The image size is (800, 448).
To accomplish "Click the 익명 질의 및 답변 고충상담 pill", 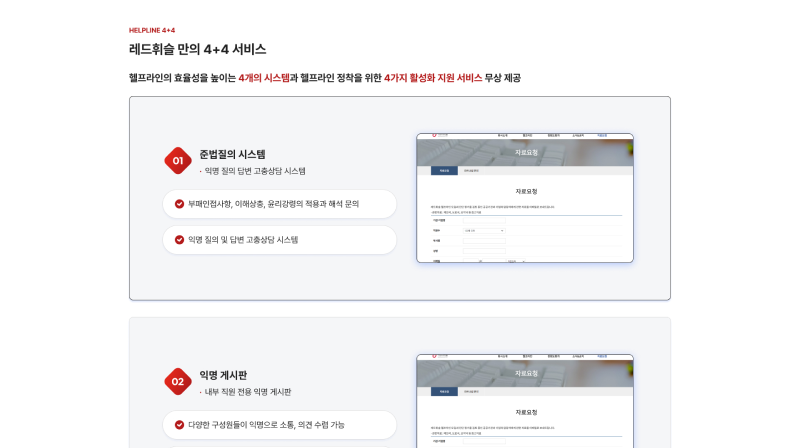I will [x=280, y=240].
